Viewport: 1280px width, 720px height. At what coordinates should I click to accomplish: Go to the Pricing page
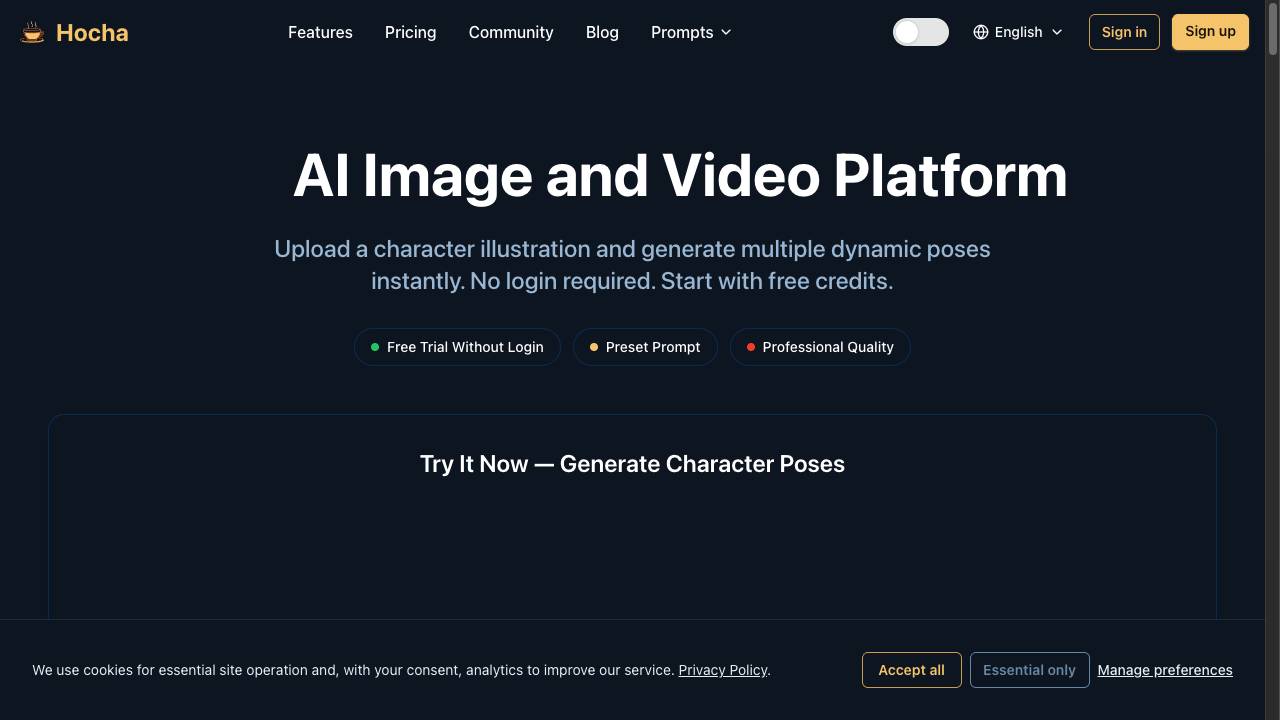pyautogui.click(x=410, y=32)
